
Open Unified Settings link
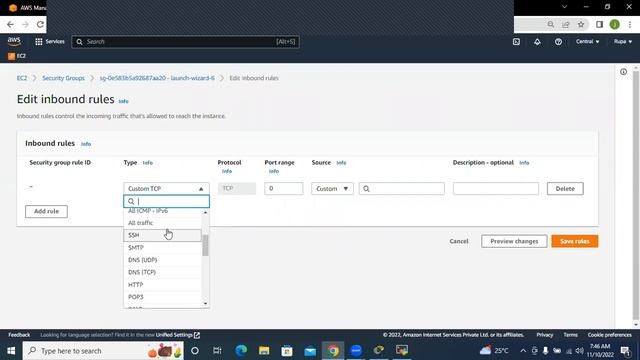click(178, 335)
